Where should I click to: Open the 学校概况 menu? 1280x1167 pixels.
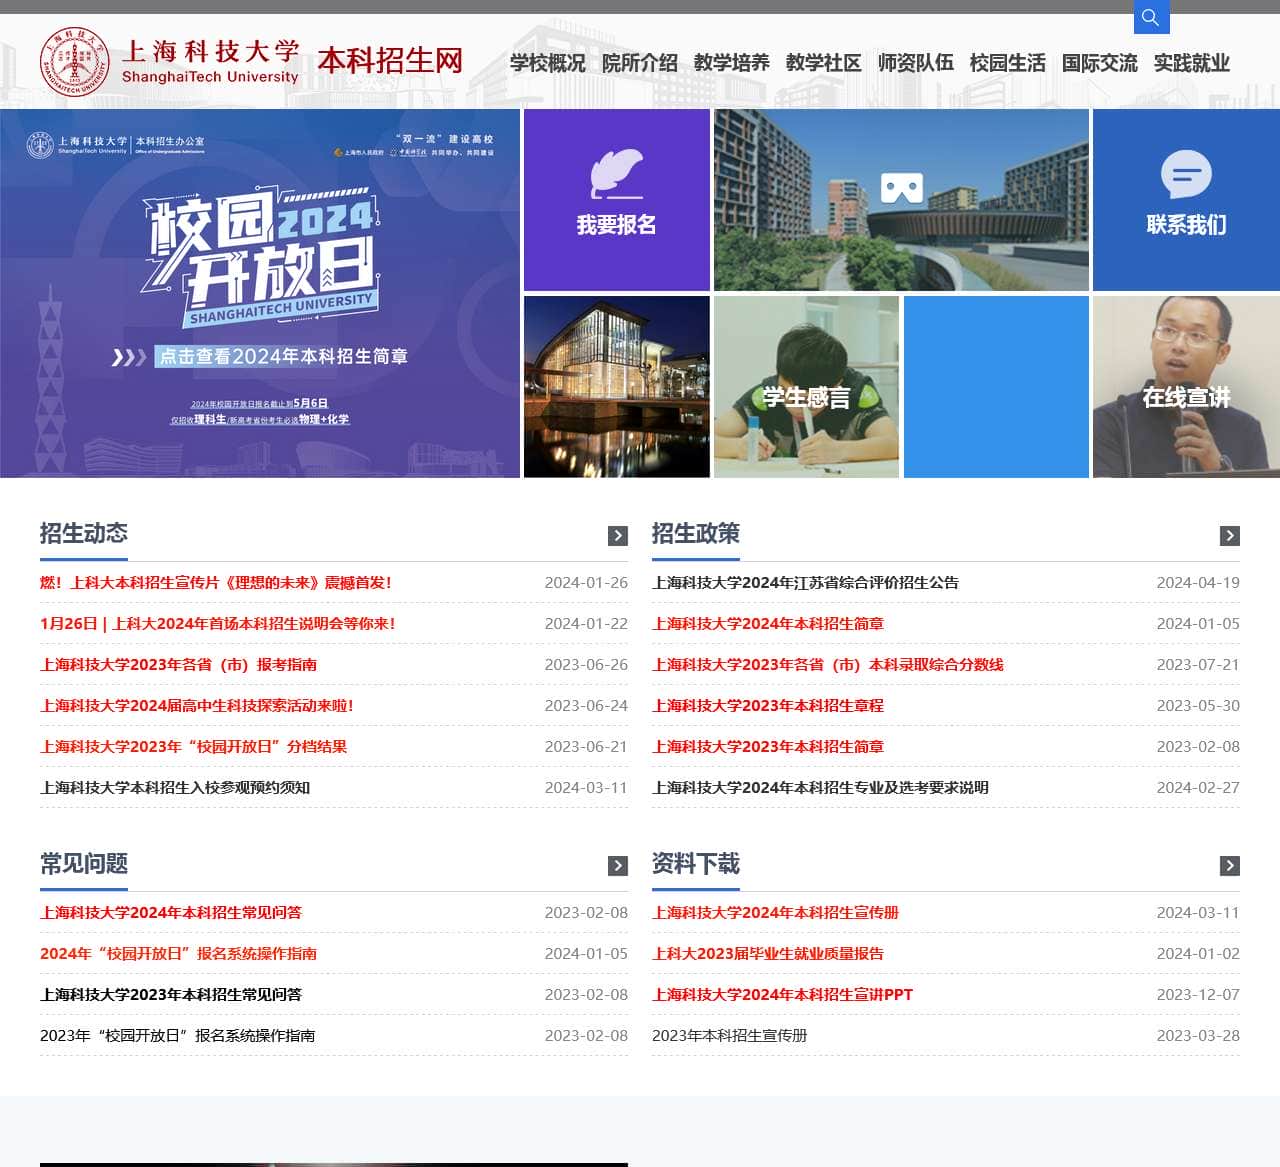point(548,63)
